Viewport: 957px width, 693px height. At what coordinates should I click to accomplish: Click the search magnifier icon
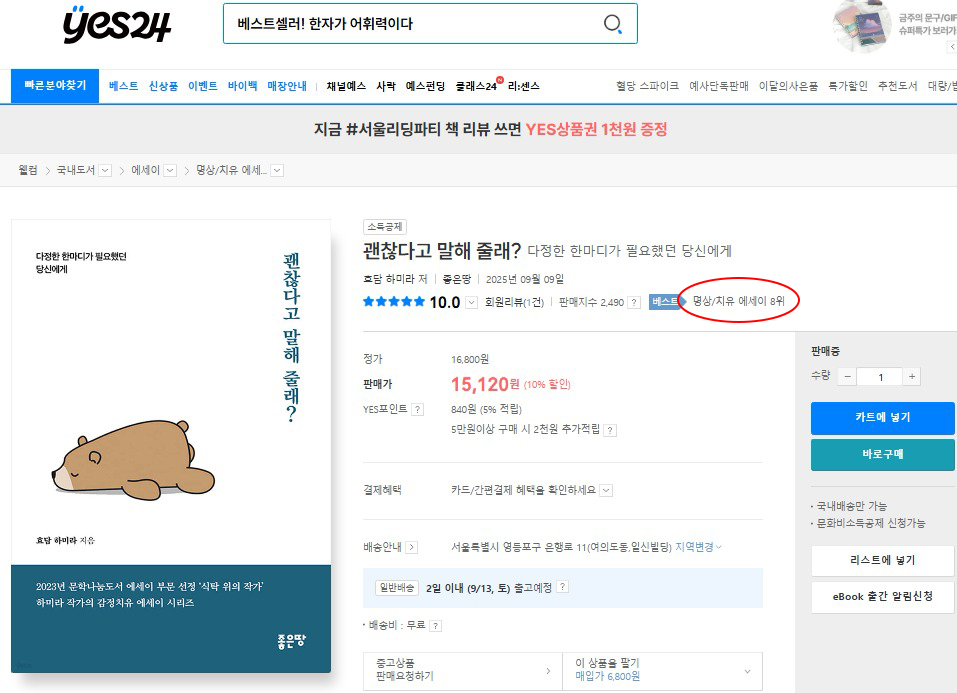pos(612,24)
